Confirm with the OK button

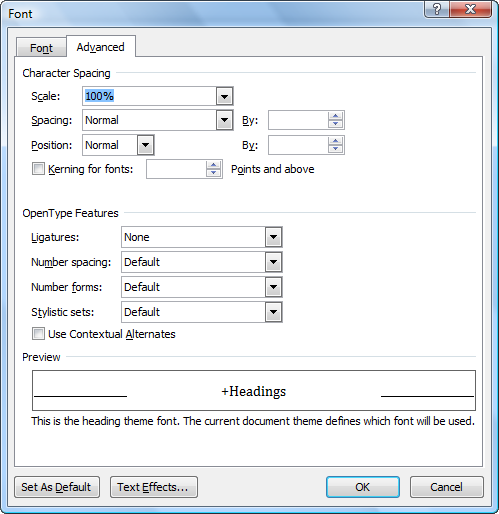coord(363,487)
